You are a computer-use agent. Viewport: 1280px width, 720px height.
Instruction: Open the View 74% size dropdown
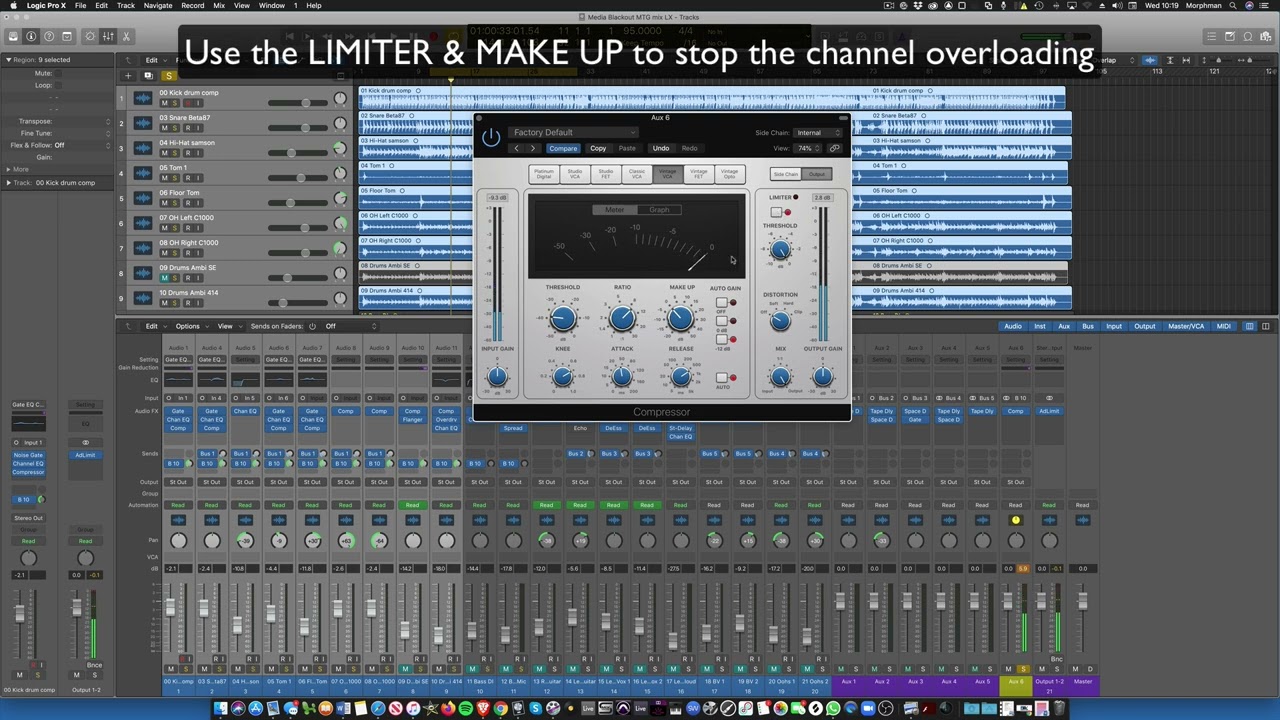805,148
